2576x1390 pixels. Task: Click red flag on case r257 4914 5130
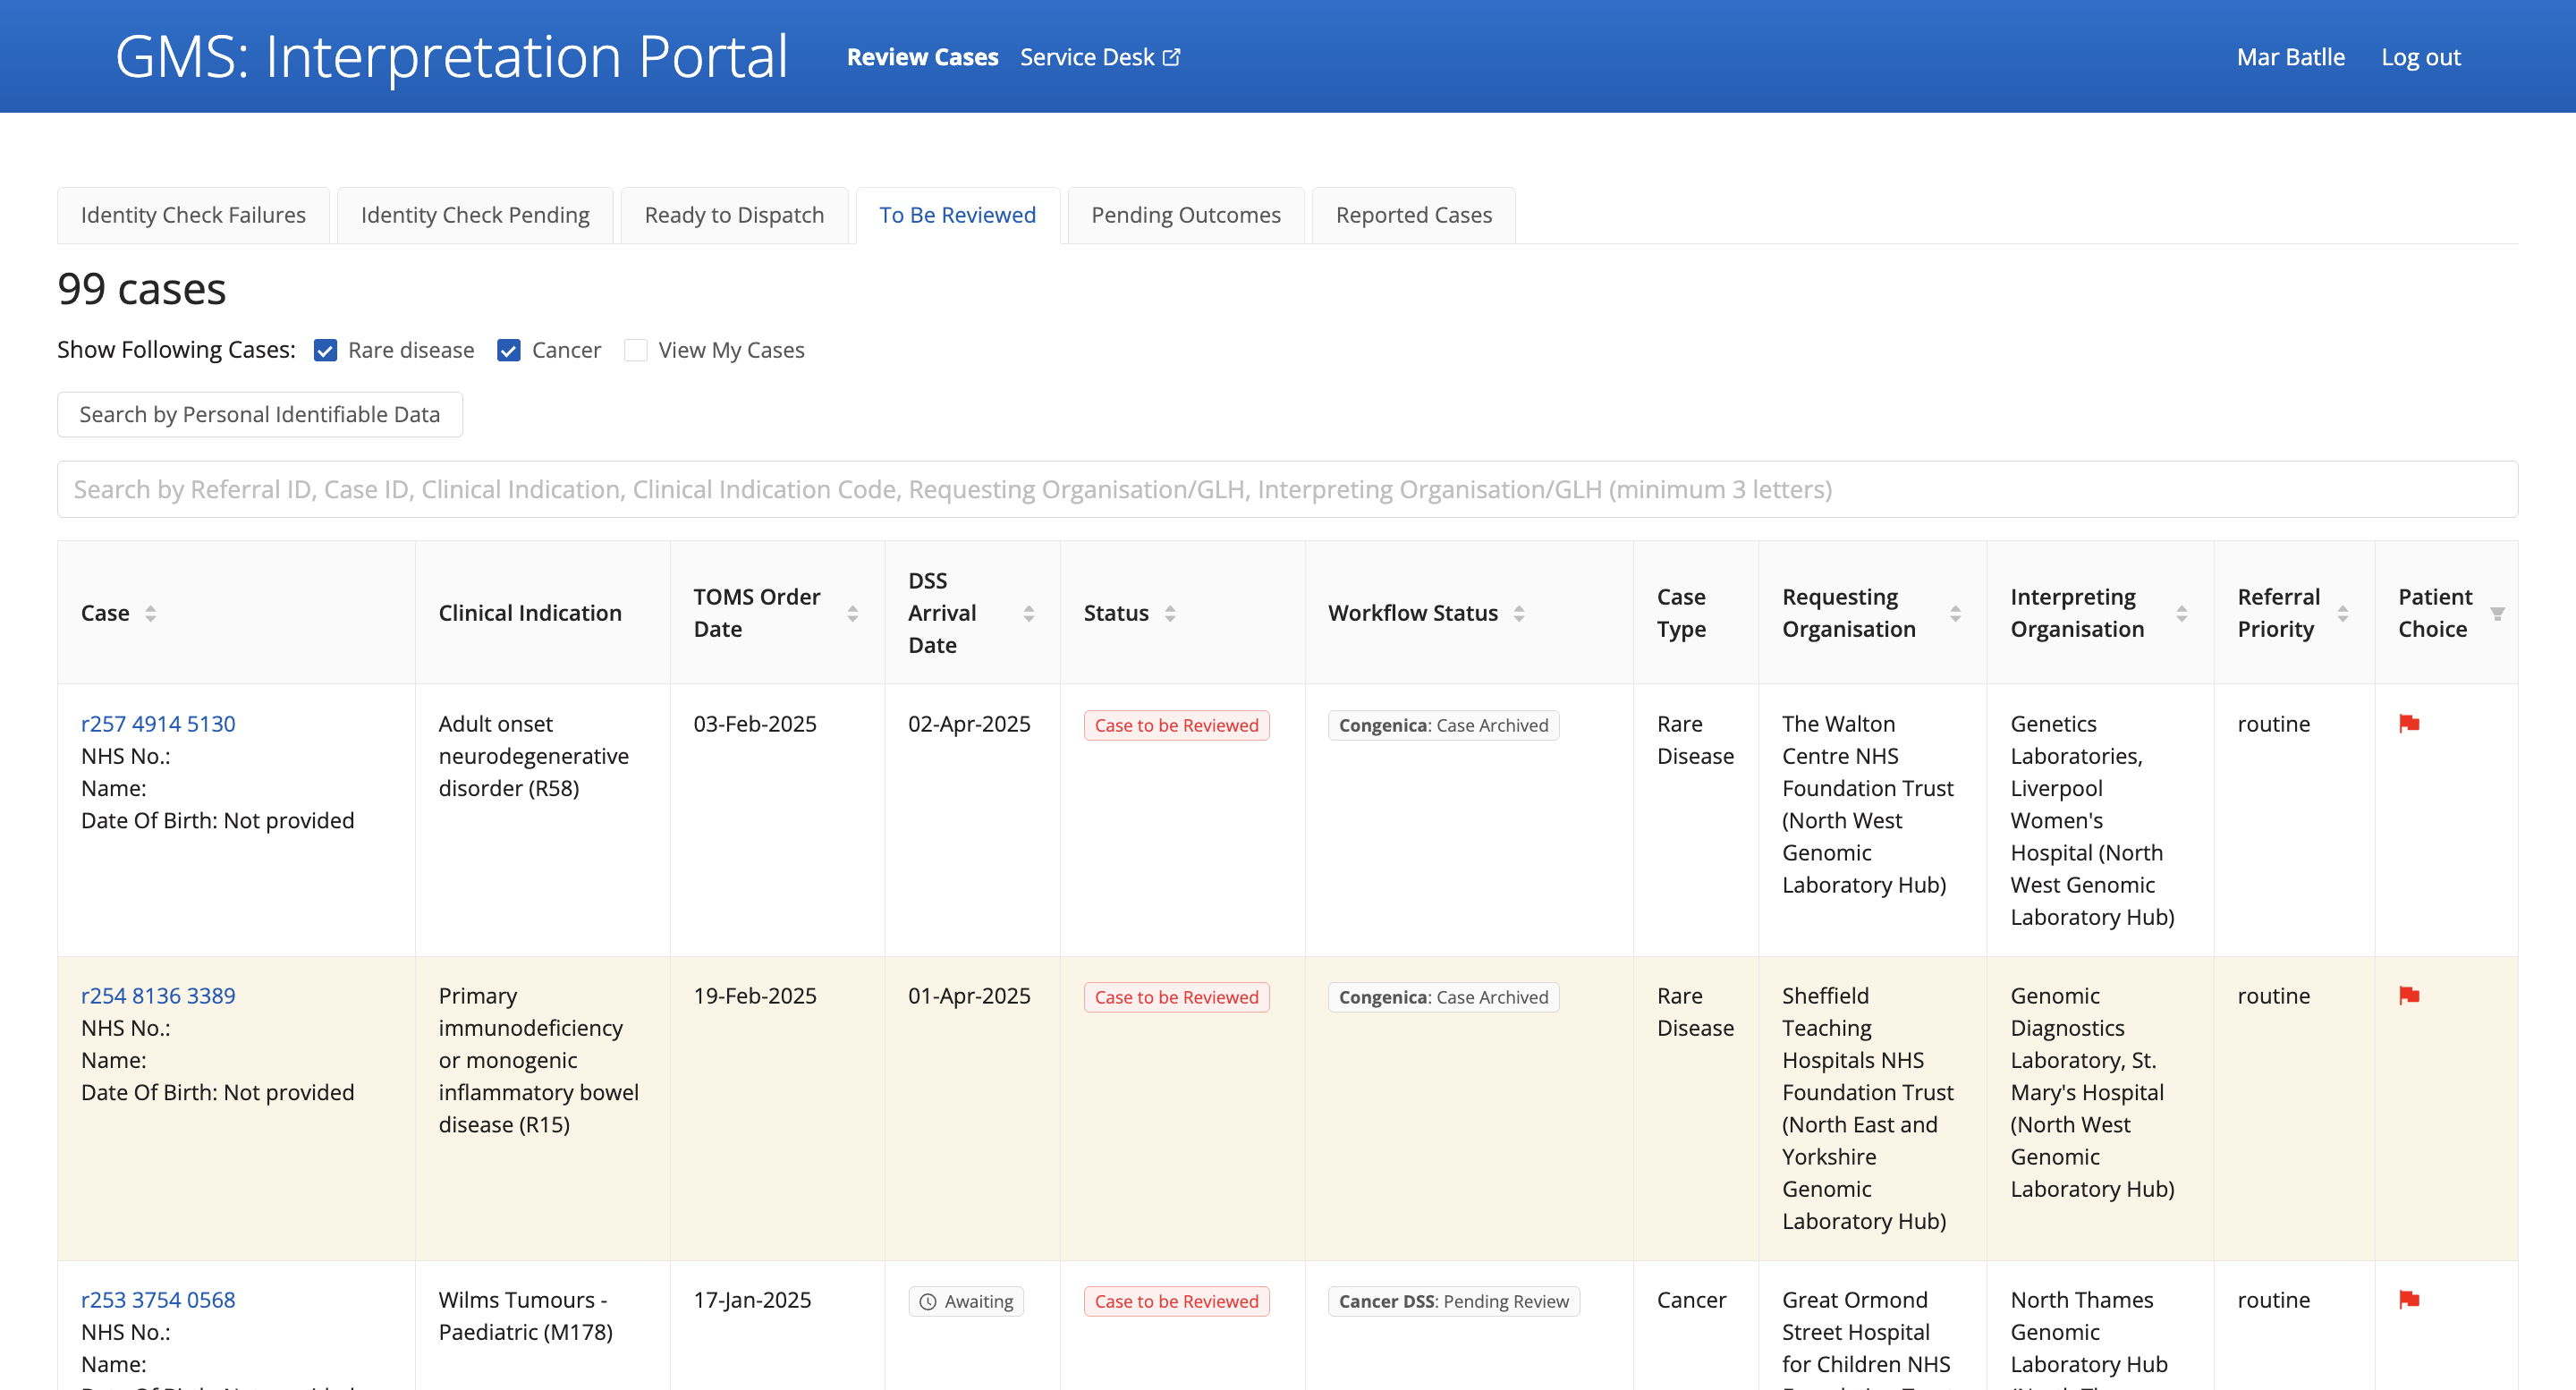point(2409,723)
